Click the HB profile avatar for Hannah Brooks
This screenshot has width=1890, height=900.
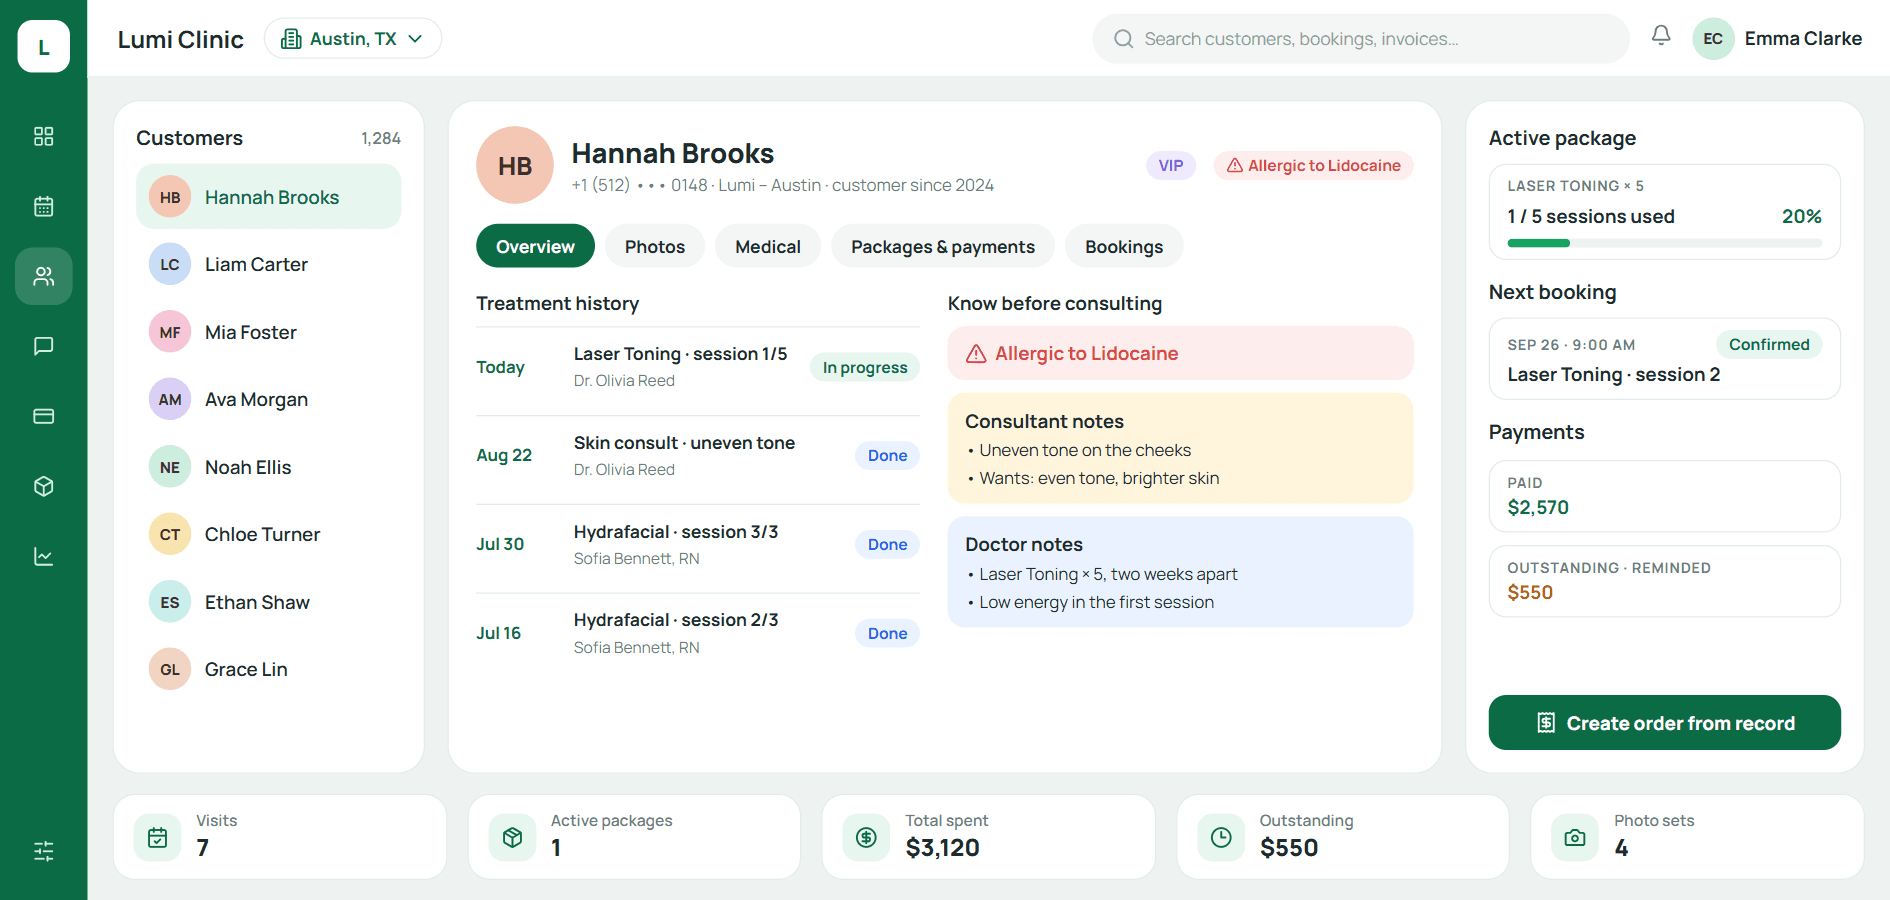[x=515, y=165]
